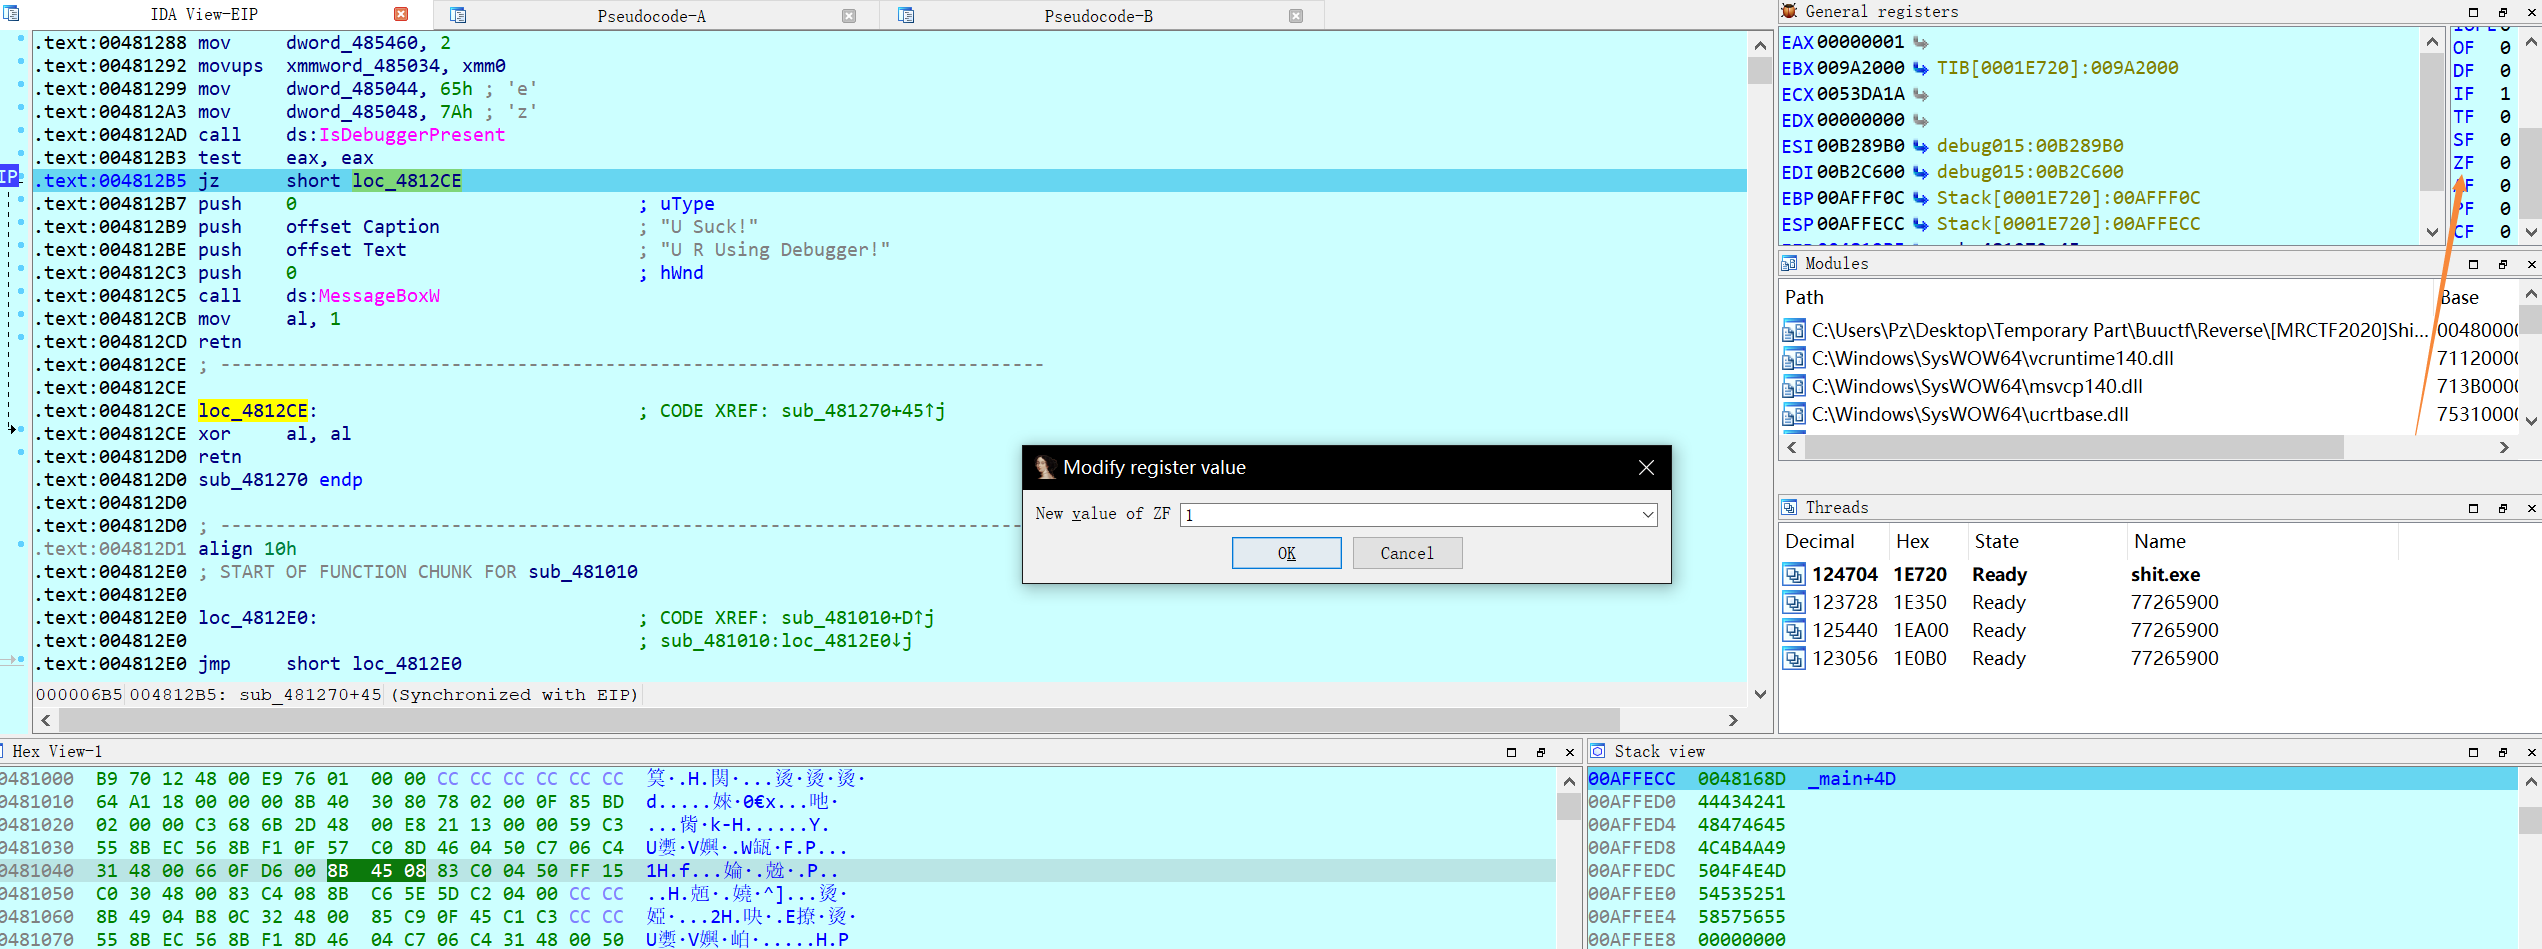Viewport: 2542px width, 949px height.
Task: Select the shit.exe thread row icon
Action: [x=1794, y=574]
